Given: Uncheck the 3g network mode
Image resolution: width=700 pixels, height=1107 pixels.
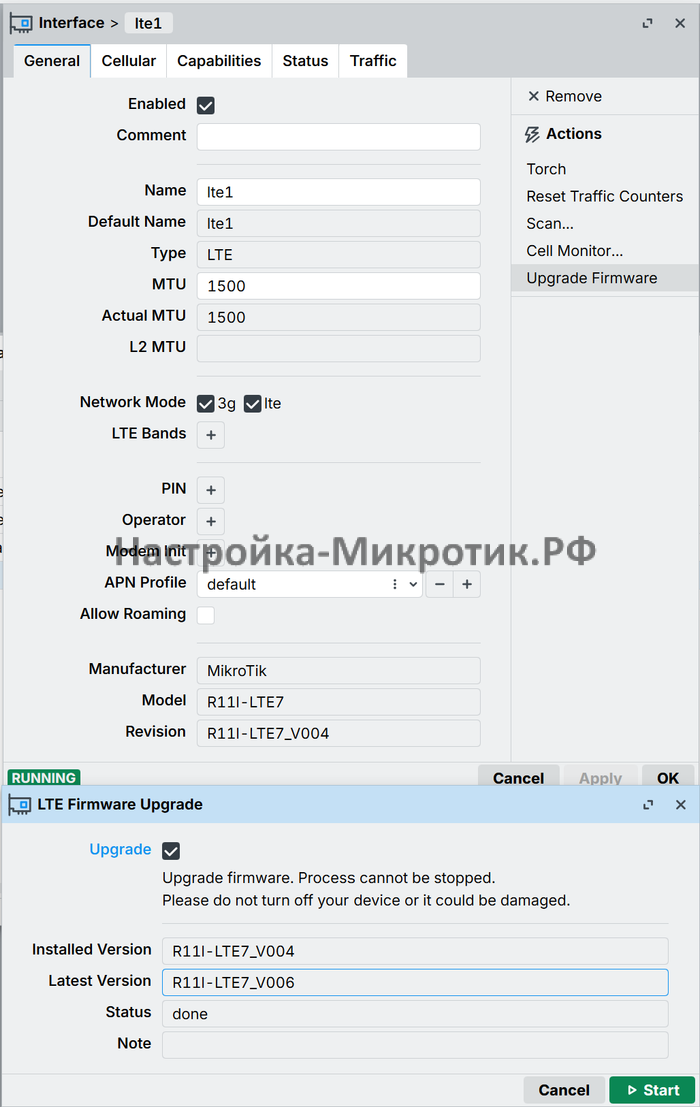Looking at the screenshot, I should pyautogui.click(x=206, y=403).
